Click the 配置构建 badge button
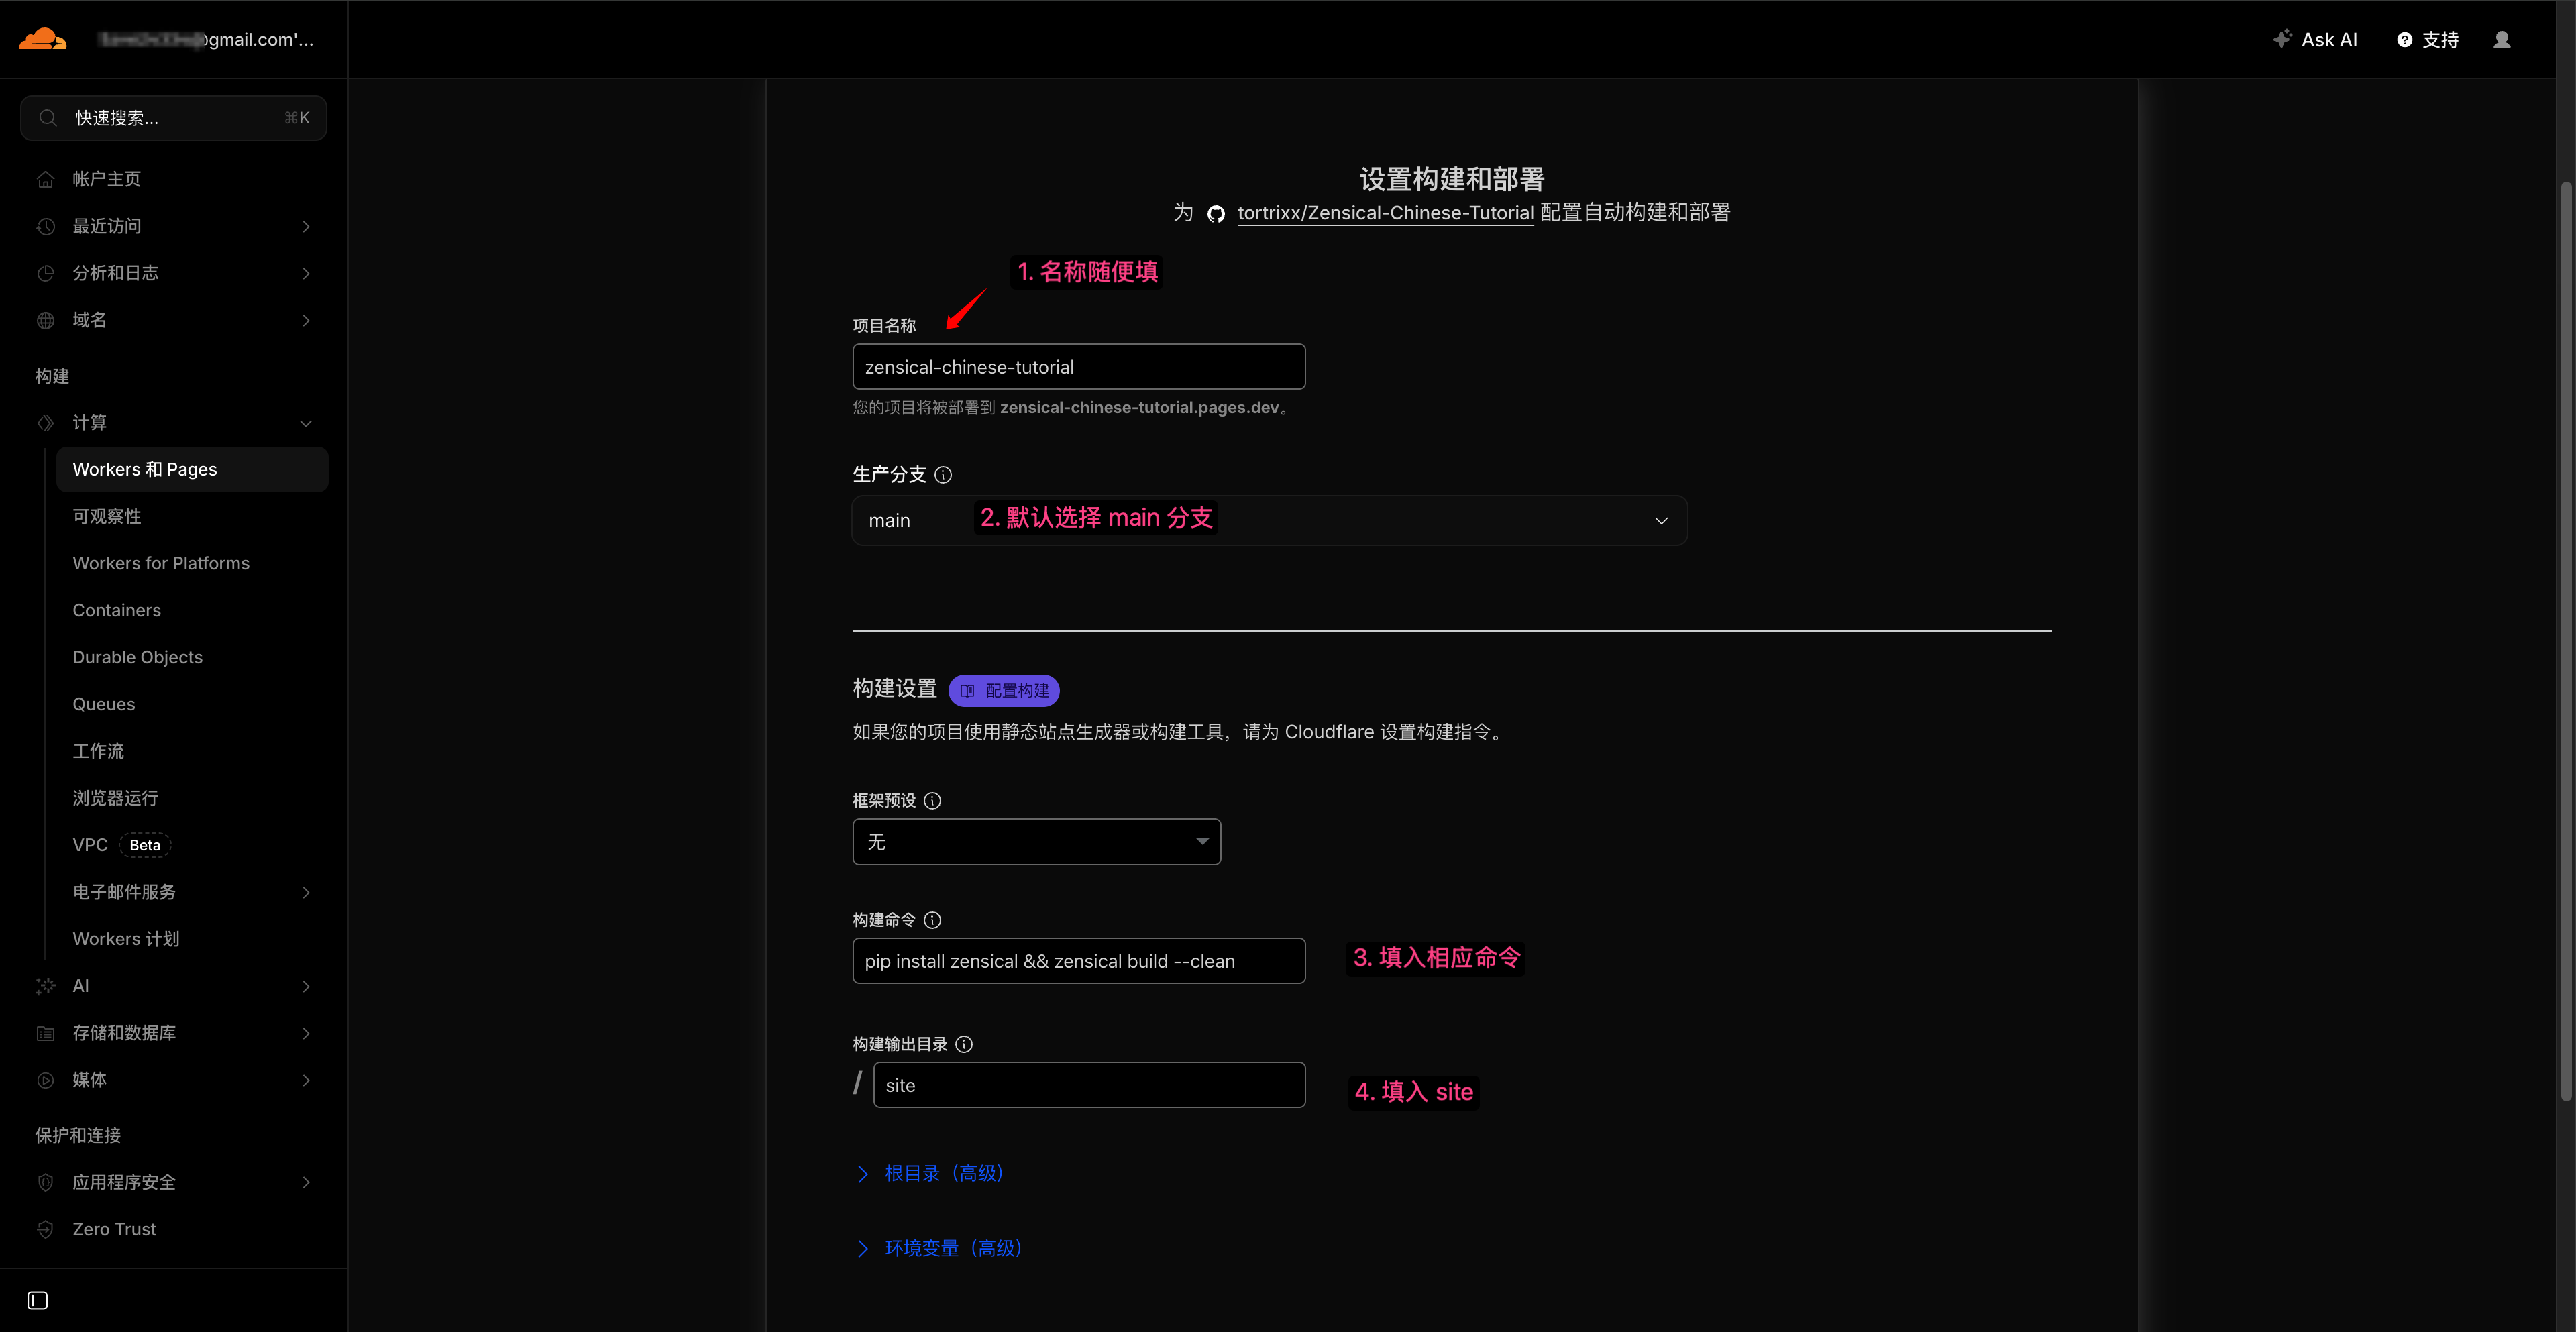 tap(1003, 690)
